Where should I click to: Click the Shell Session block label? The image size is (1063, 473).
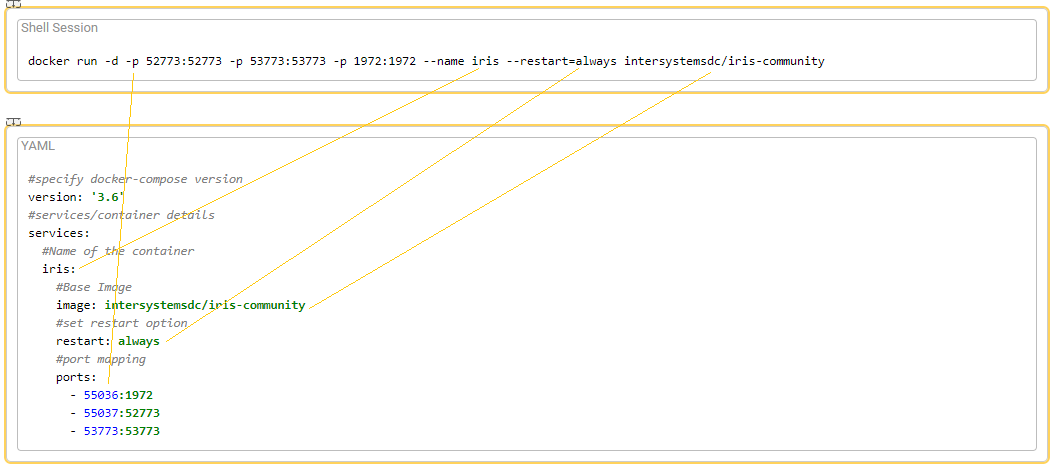(59, 28)
